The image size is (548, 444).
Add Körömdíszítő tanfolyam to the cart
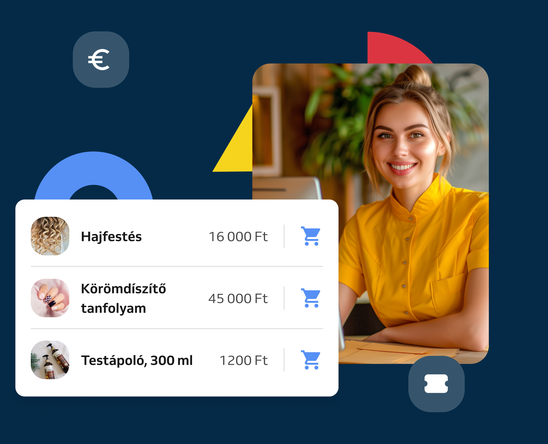tap(310, 298)
